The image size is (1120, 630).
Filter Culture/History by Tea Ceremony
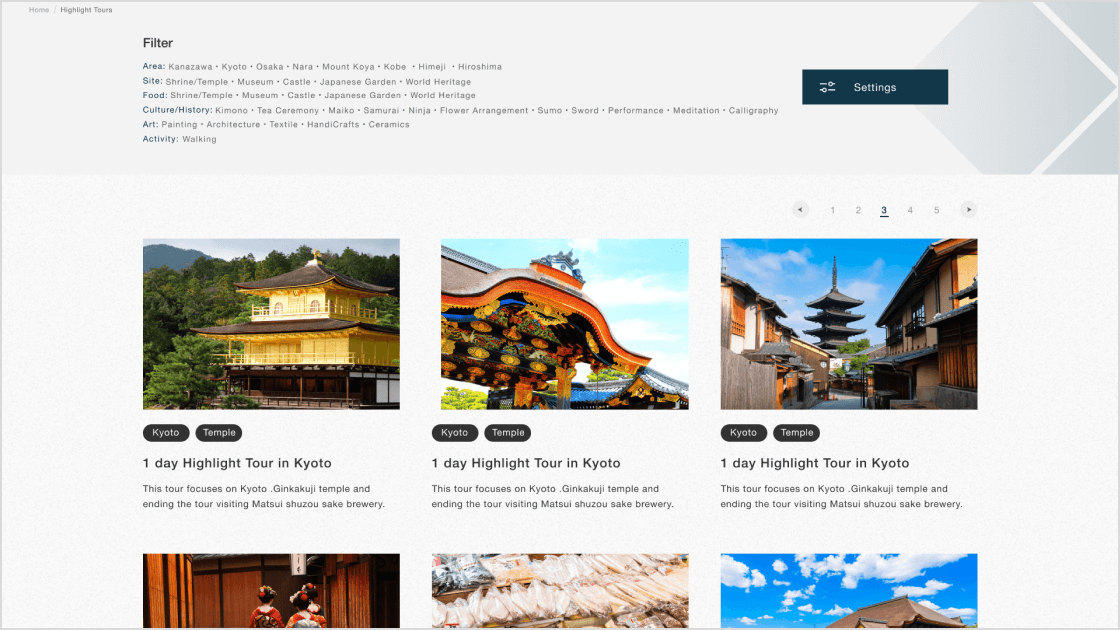pos(288,110)
